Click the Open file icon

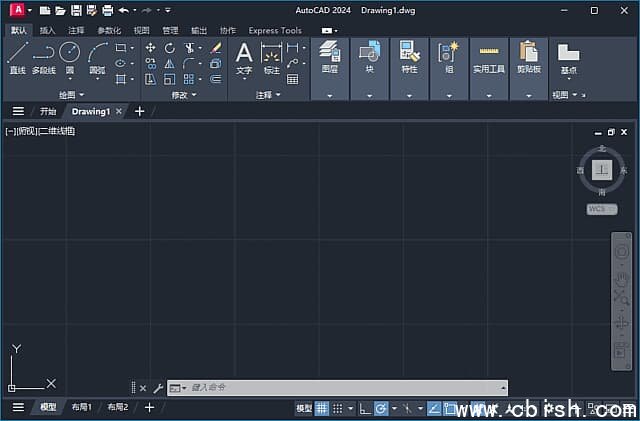[60, 10]
